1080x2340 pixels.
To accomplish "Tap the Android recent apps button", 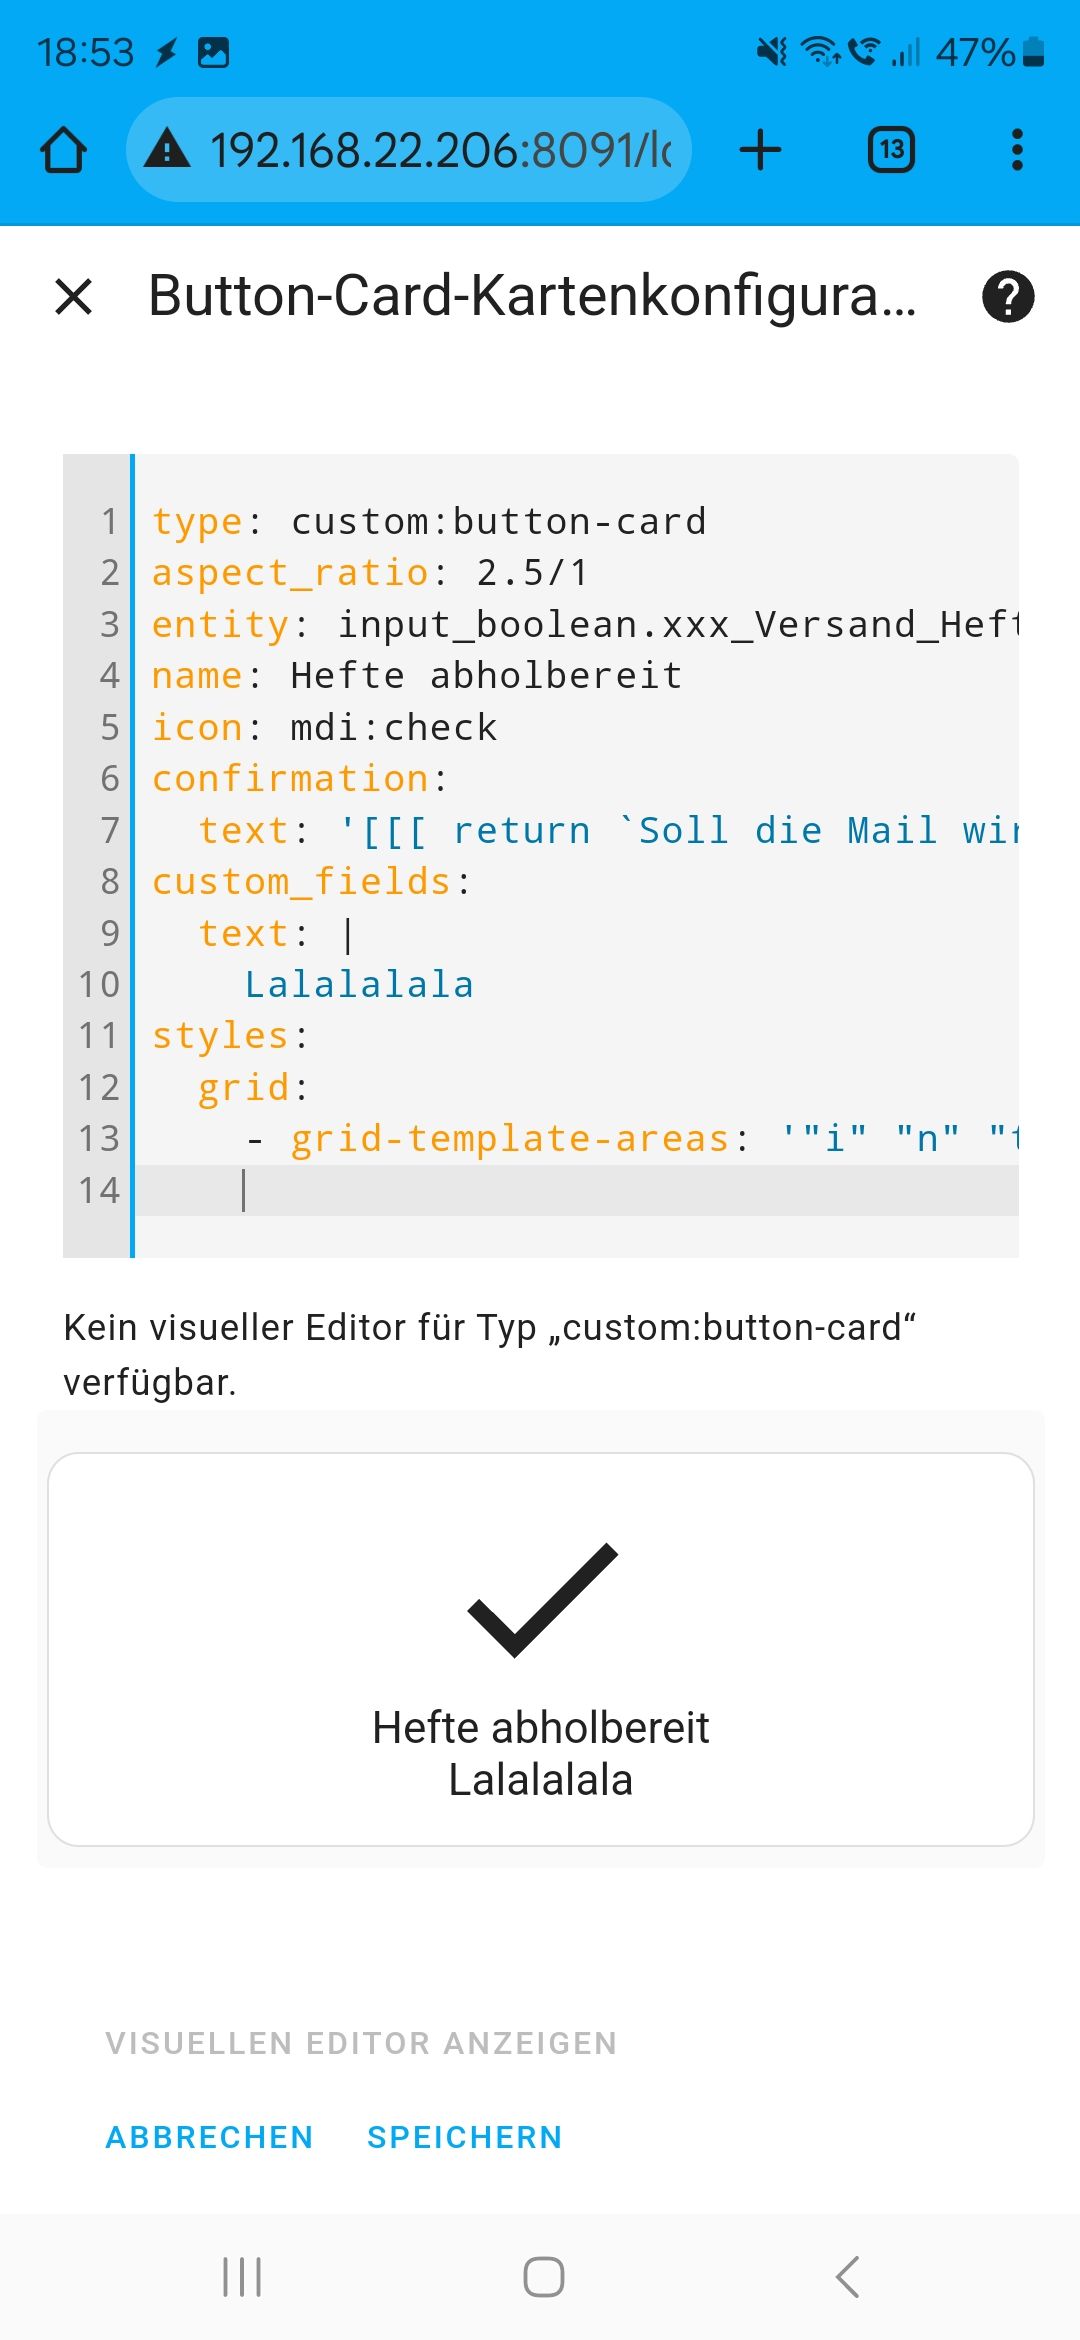I will coord(242,2277).
